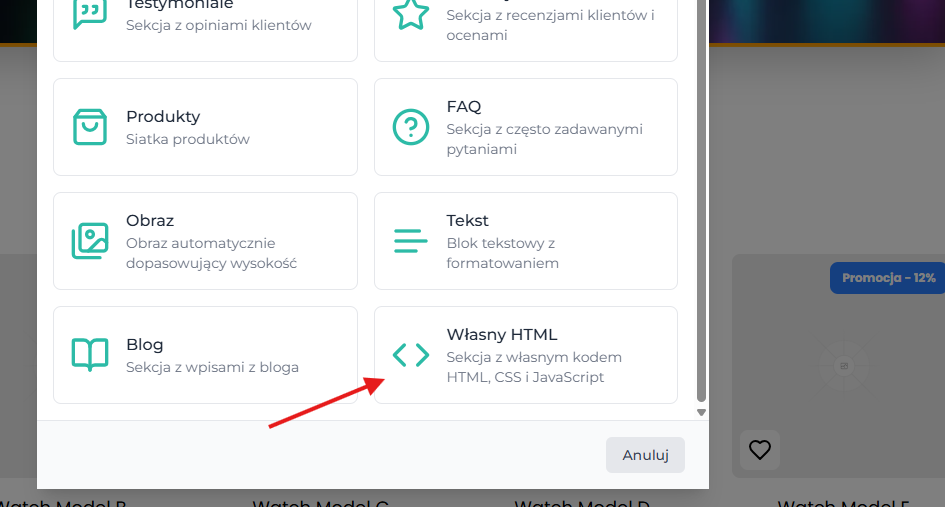Screen dimensions: 945x507
Task: Click the Tekst lines icon
Action: click(x=411, y=241)
